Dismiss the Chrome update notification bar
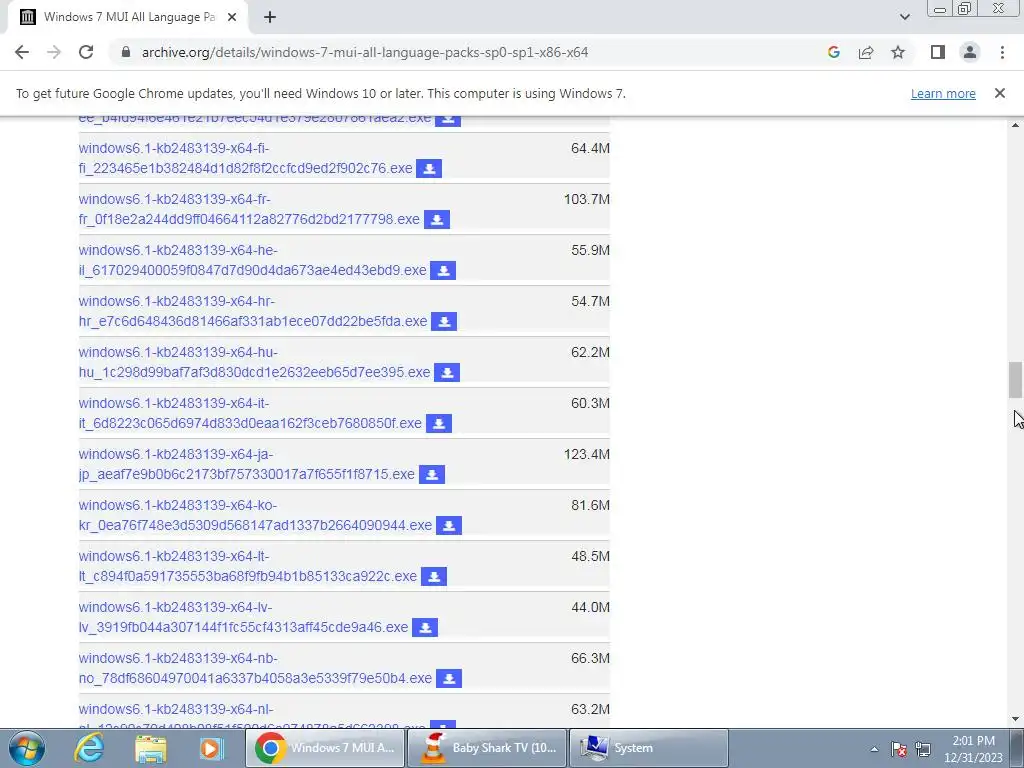 1000,93
